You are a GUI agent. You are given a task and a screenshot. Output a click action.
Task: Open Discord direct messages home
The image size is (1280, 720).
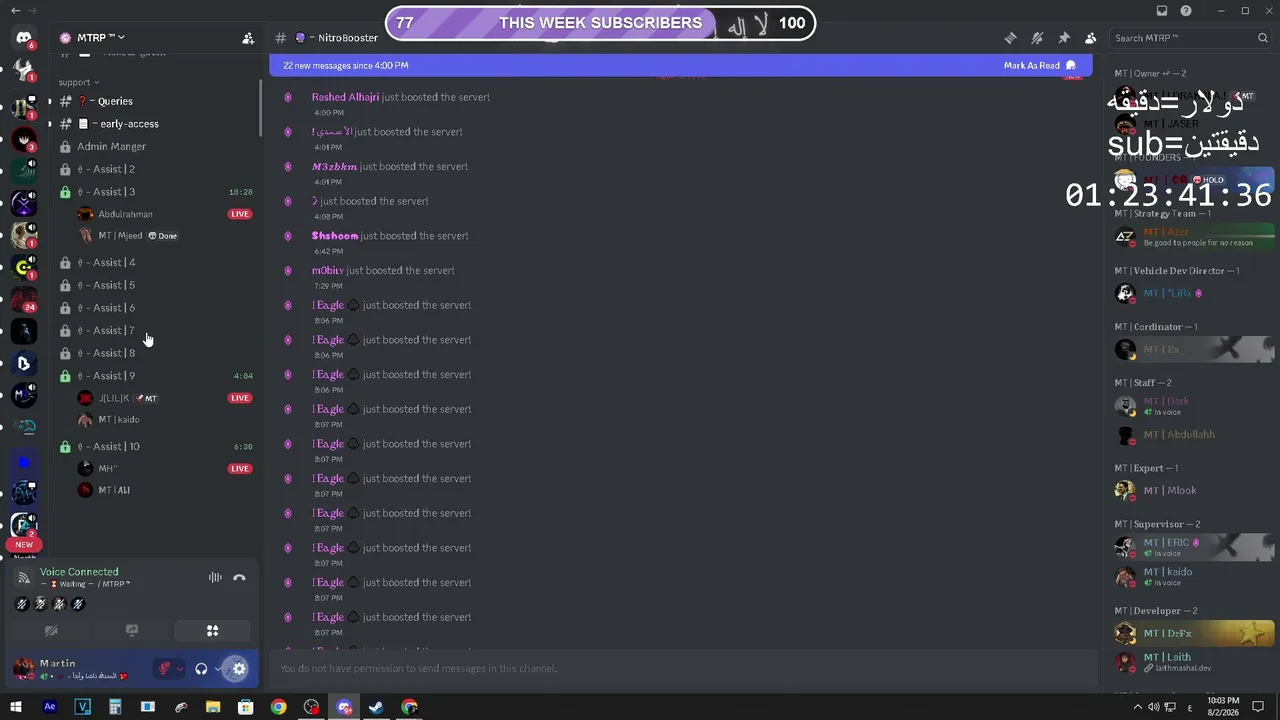click(23, 38)
